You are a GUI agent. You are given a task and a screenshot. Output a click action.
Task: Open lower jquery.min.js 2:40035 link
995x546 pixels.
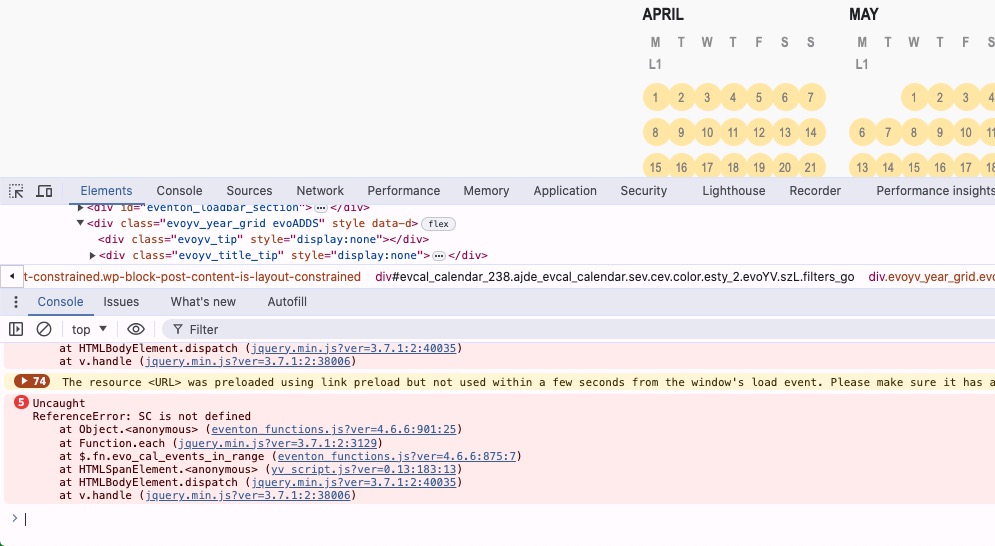pos(353,483)
